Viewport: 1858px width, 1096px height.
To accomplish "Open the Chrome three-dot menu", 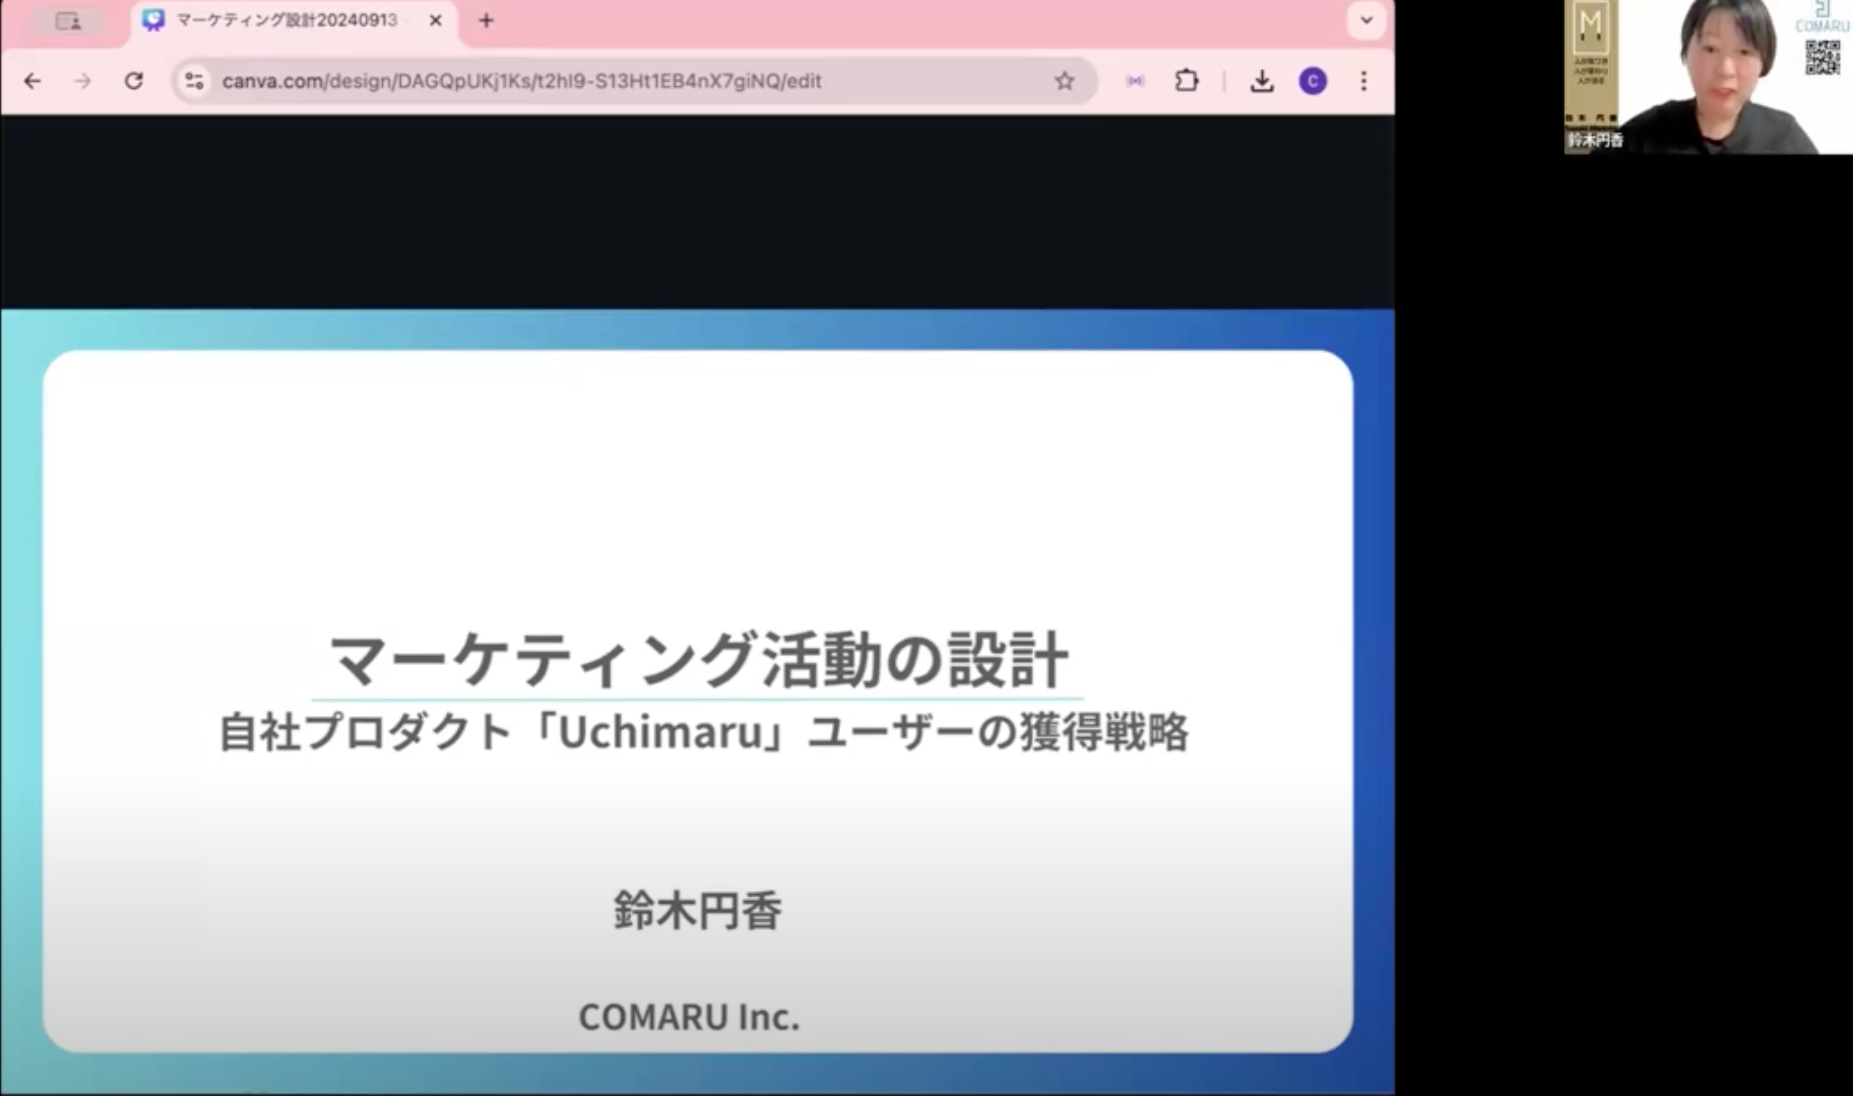I will coord(1364,81).
